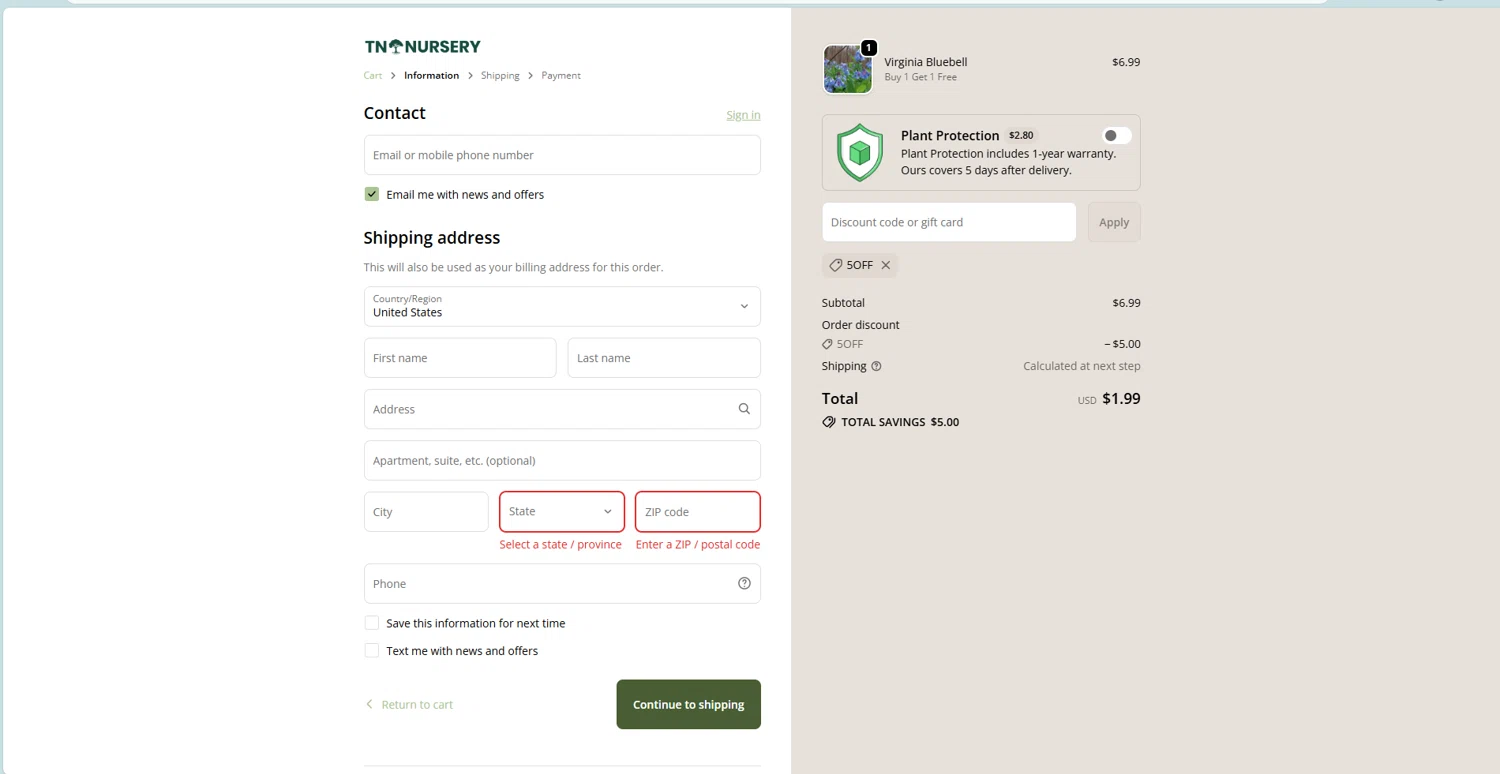The height and width of the screenshot is (774, 1500).
Task: Click the phone field help question icon
Action: tap(744, 584)
